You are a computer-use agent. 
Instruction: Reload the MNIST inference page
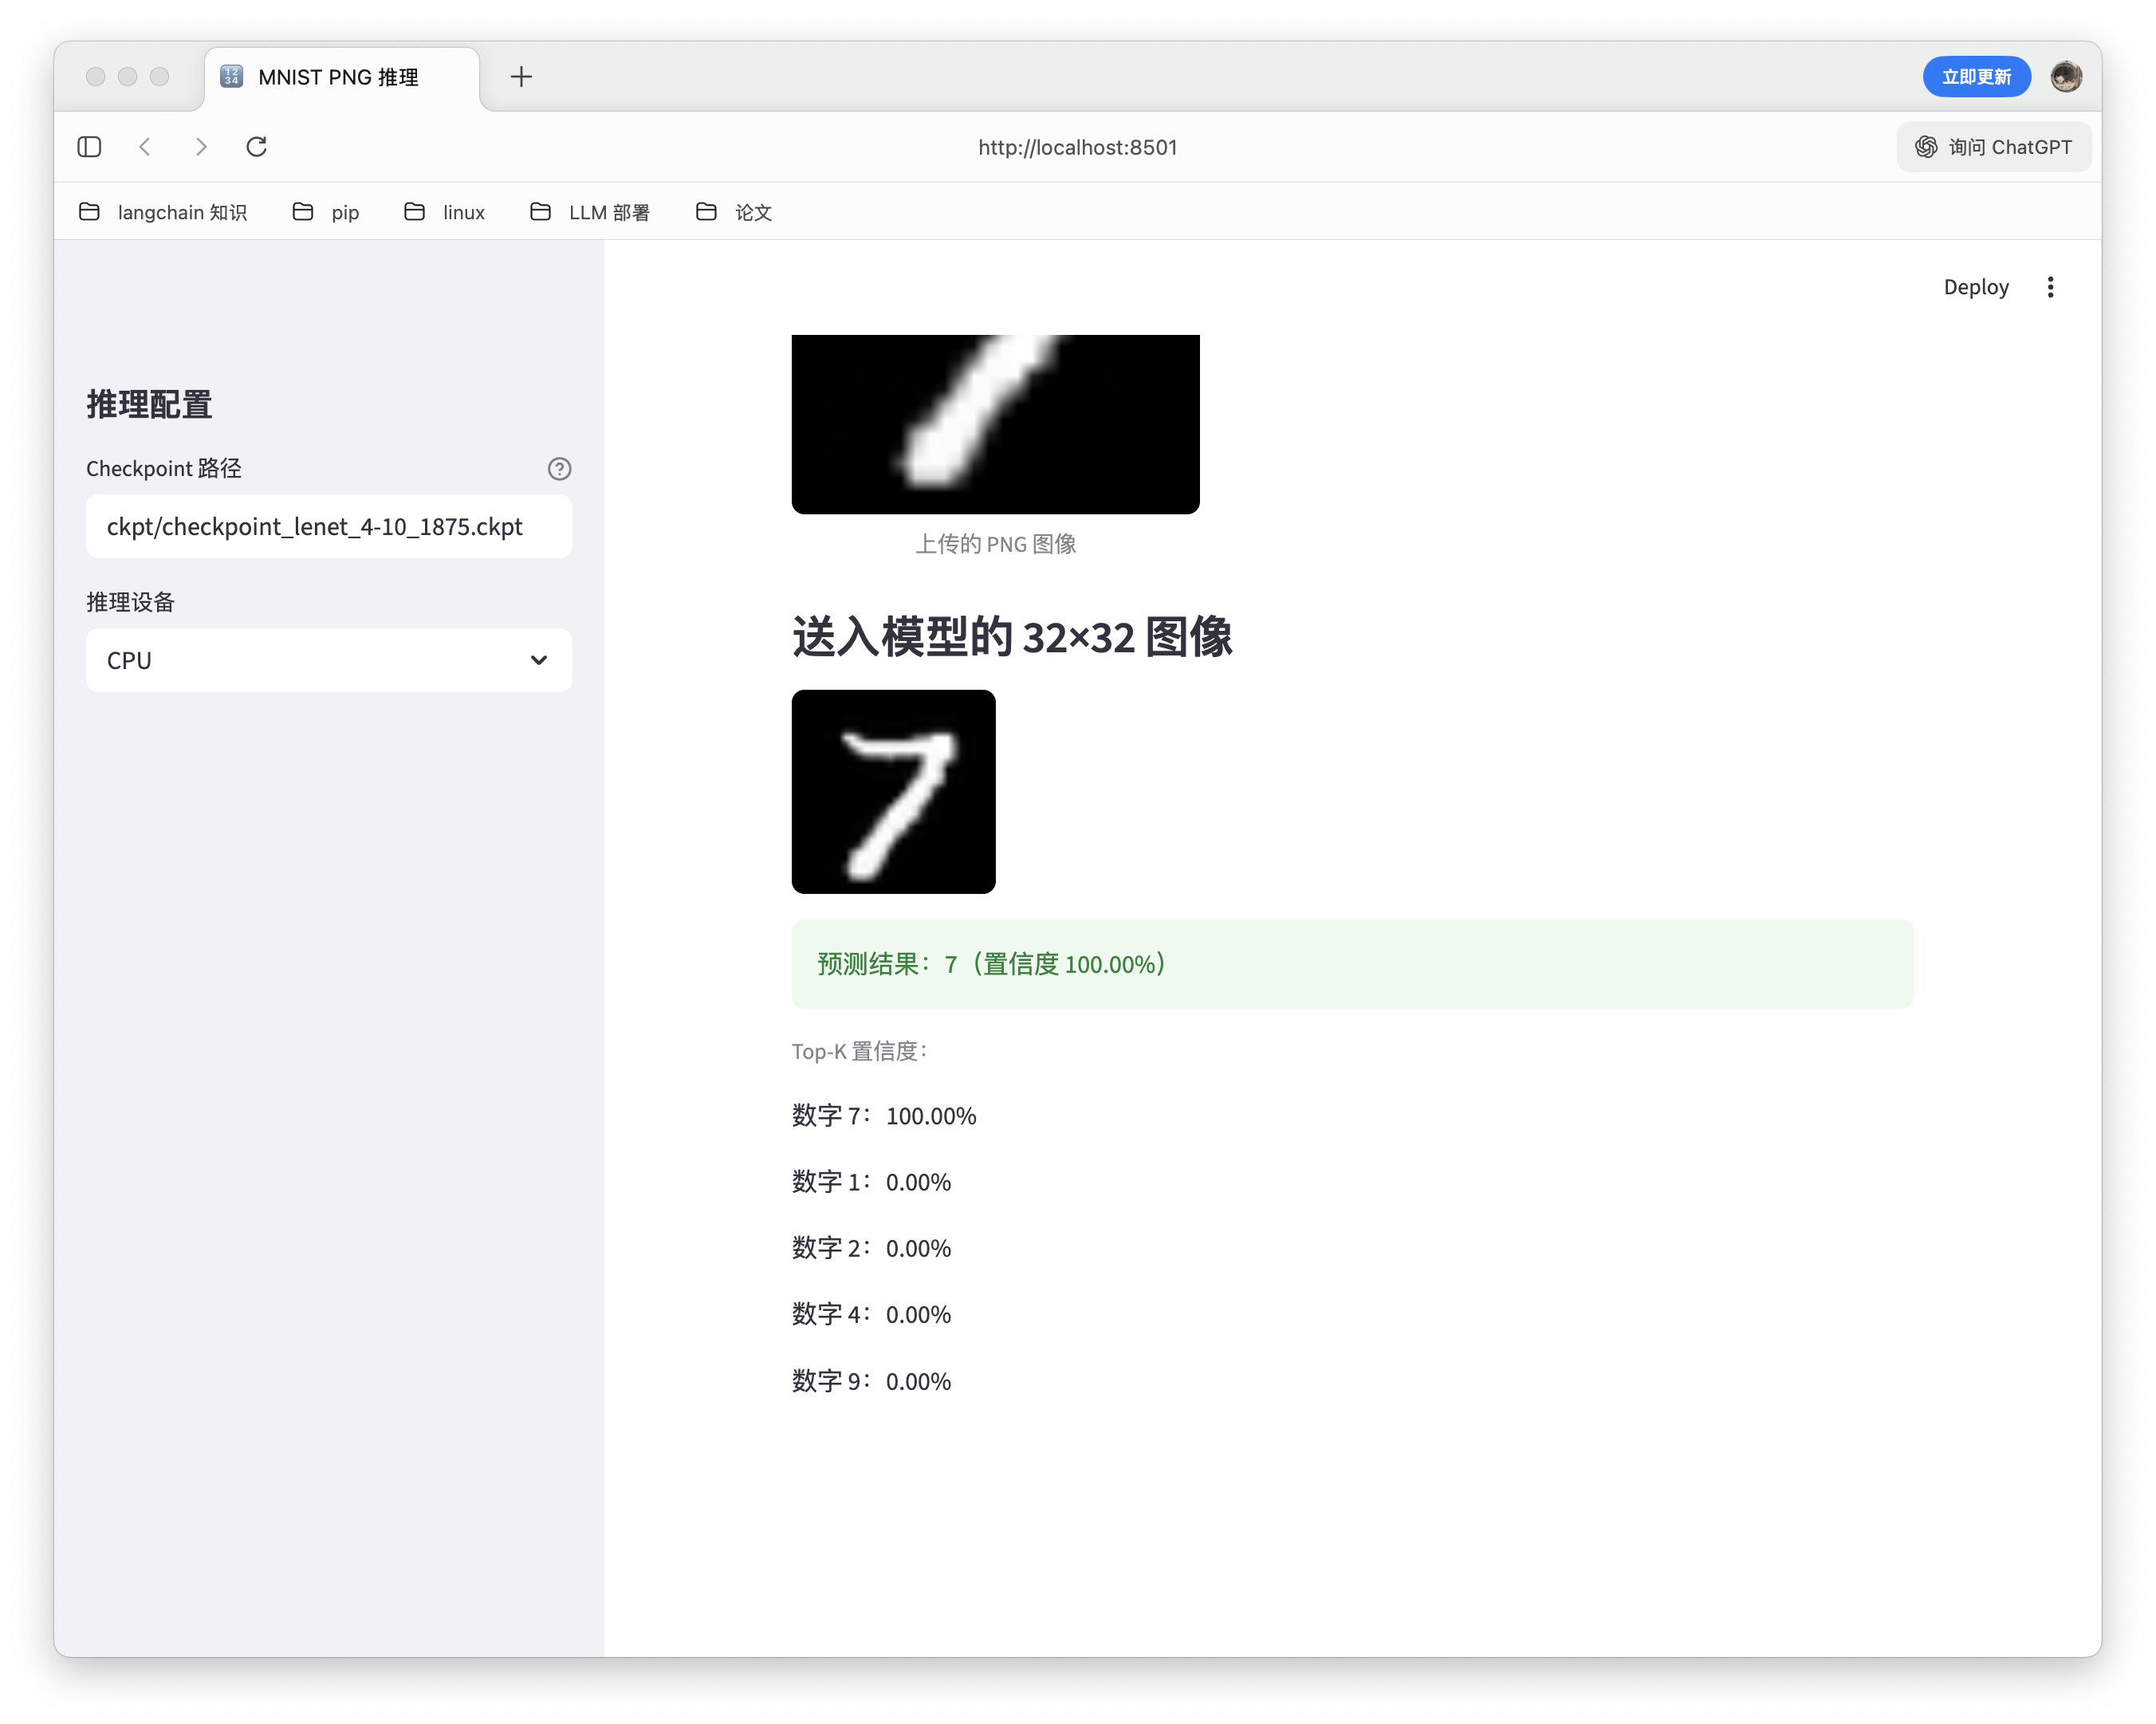point(257,146)
